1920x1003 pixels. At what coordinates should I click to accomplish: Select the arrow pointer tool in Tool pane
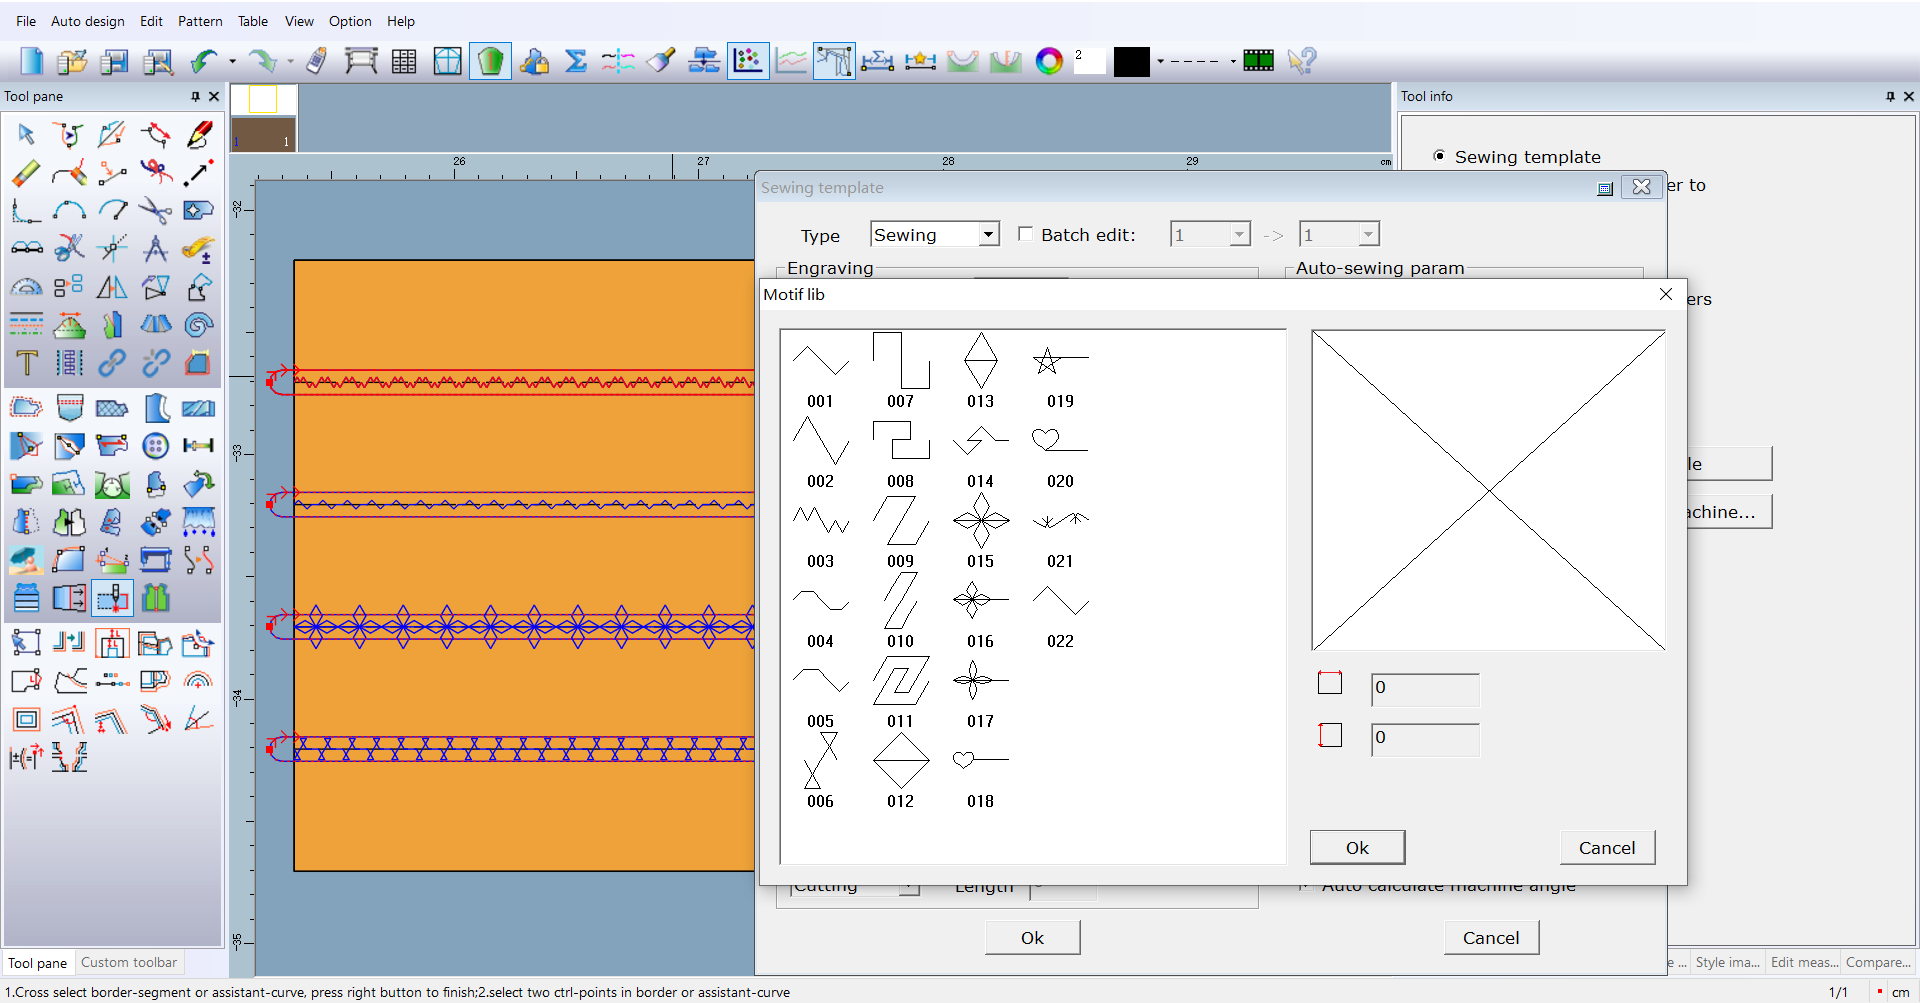[x=26, y=134]
